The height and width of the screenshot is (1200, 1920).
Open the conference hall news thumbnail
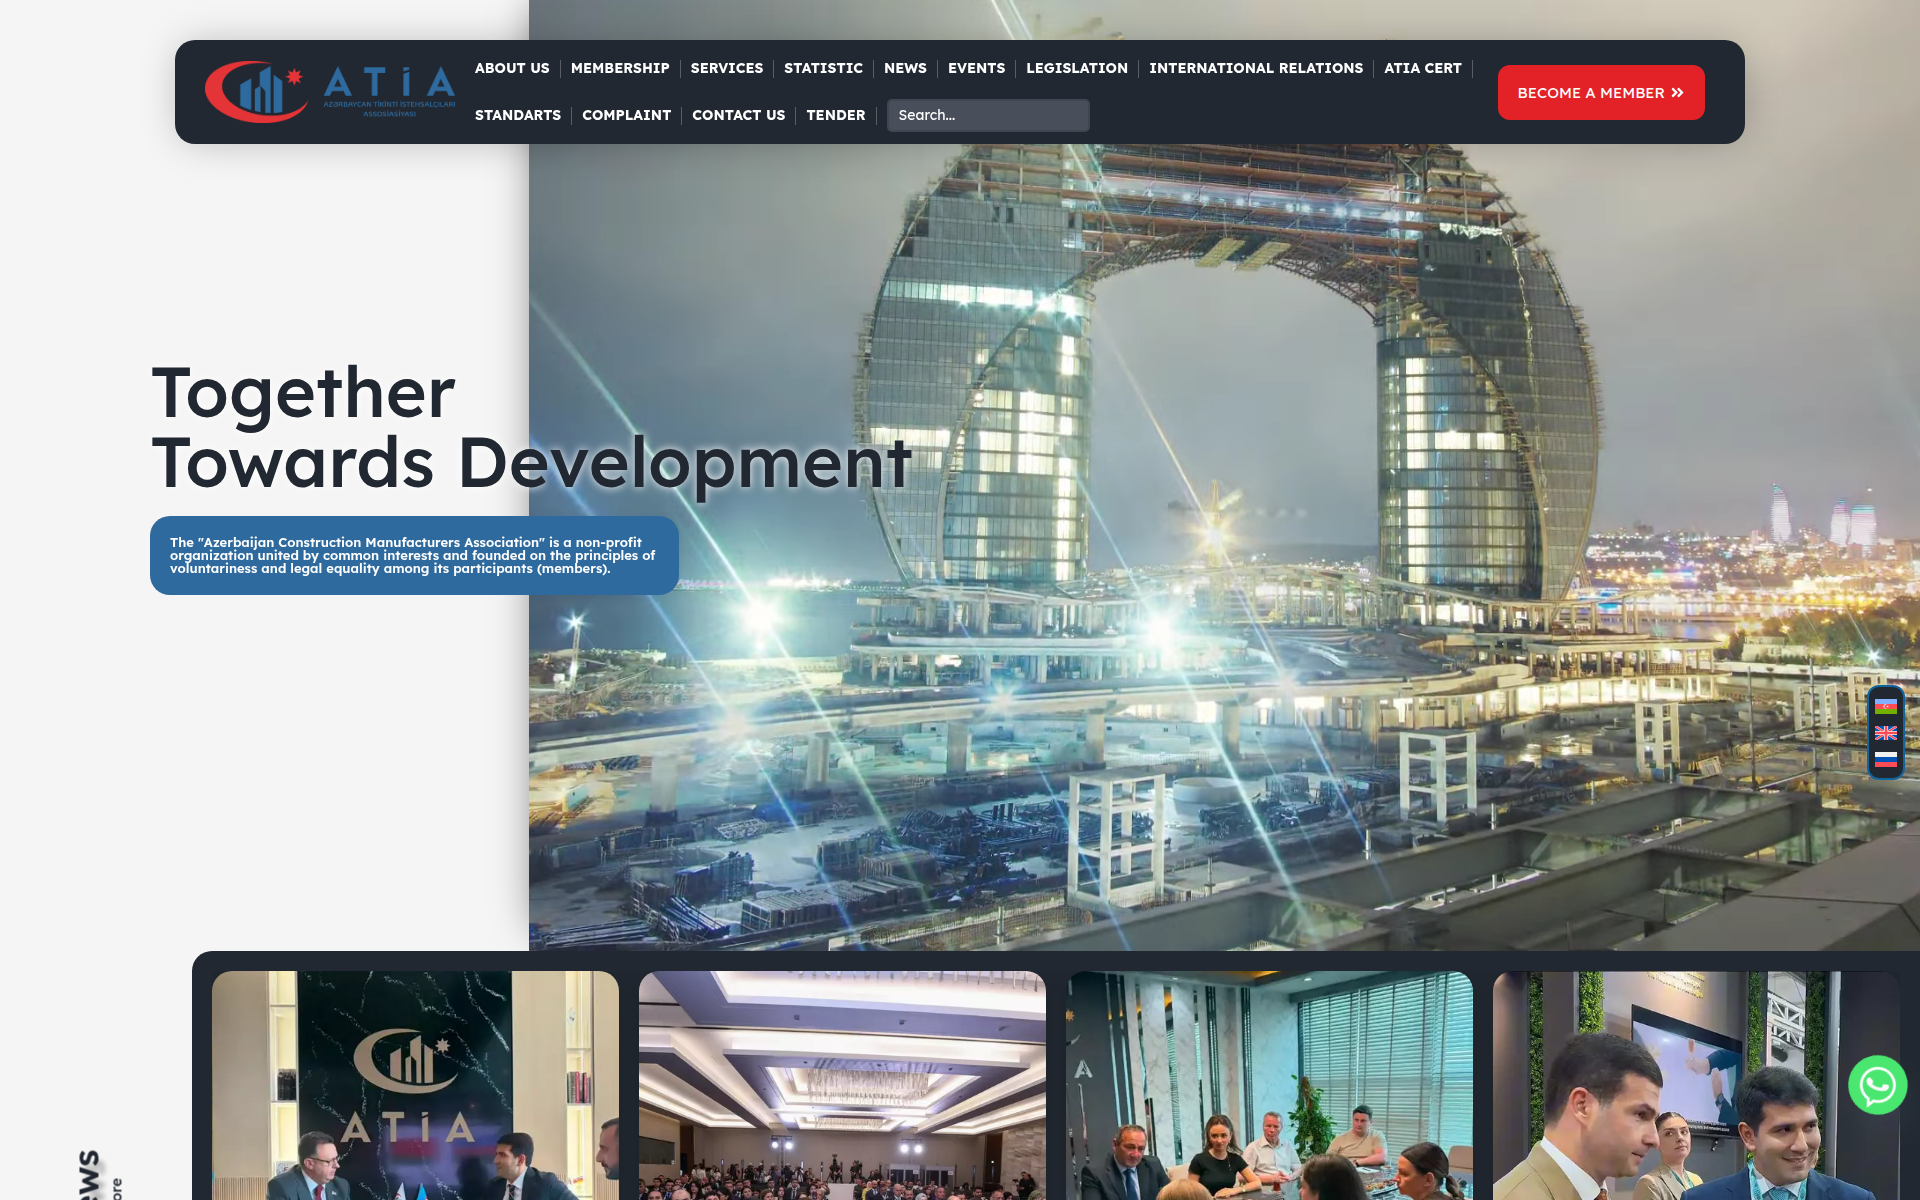coord(842,1085)
